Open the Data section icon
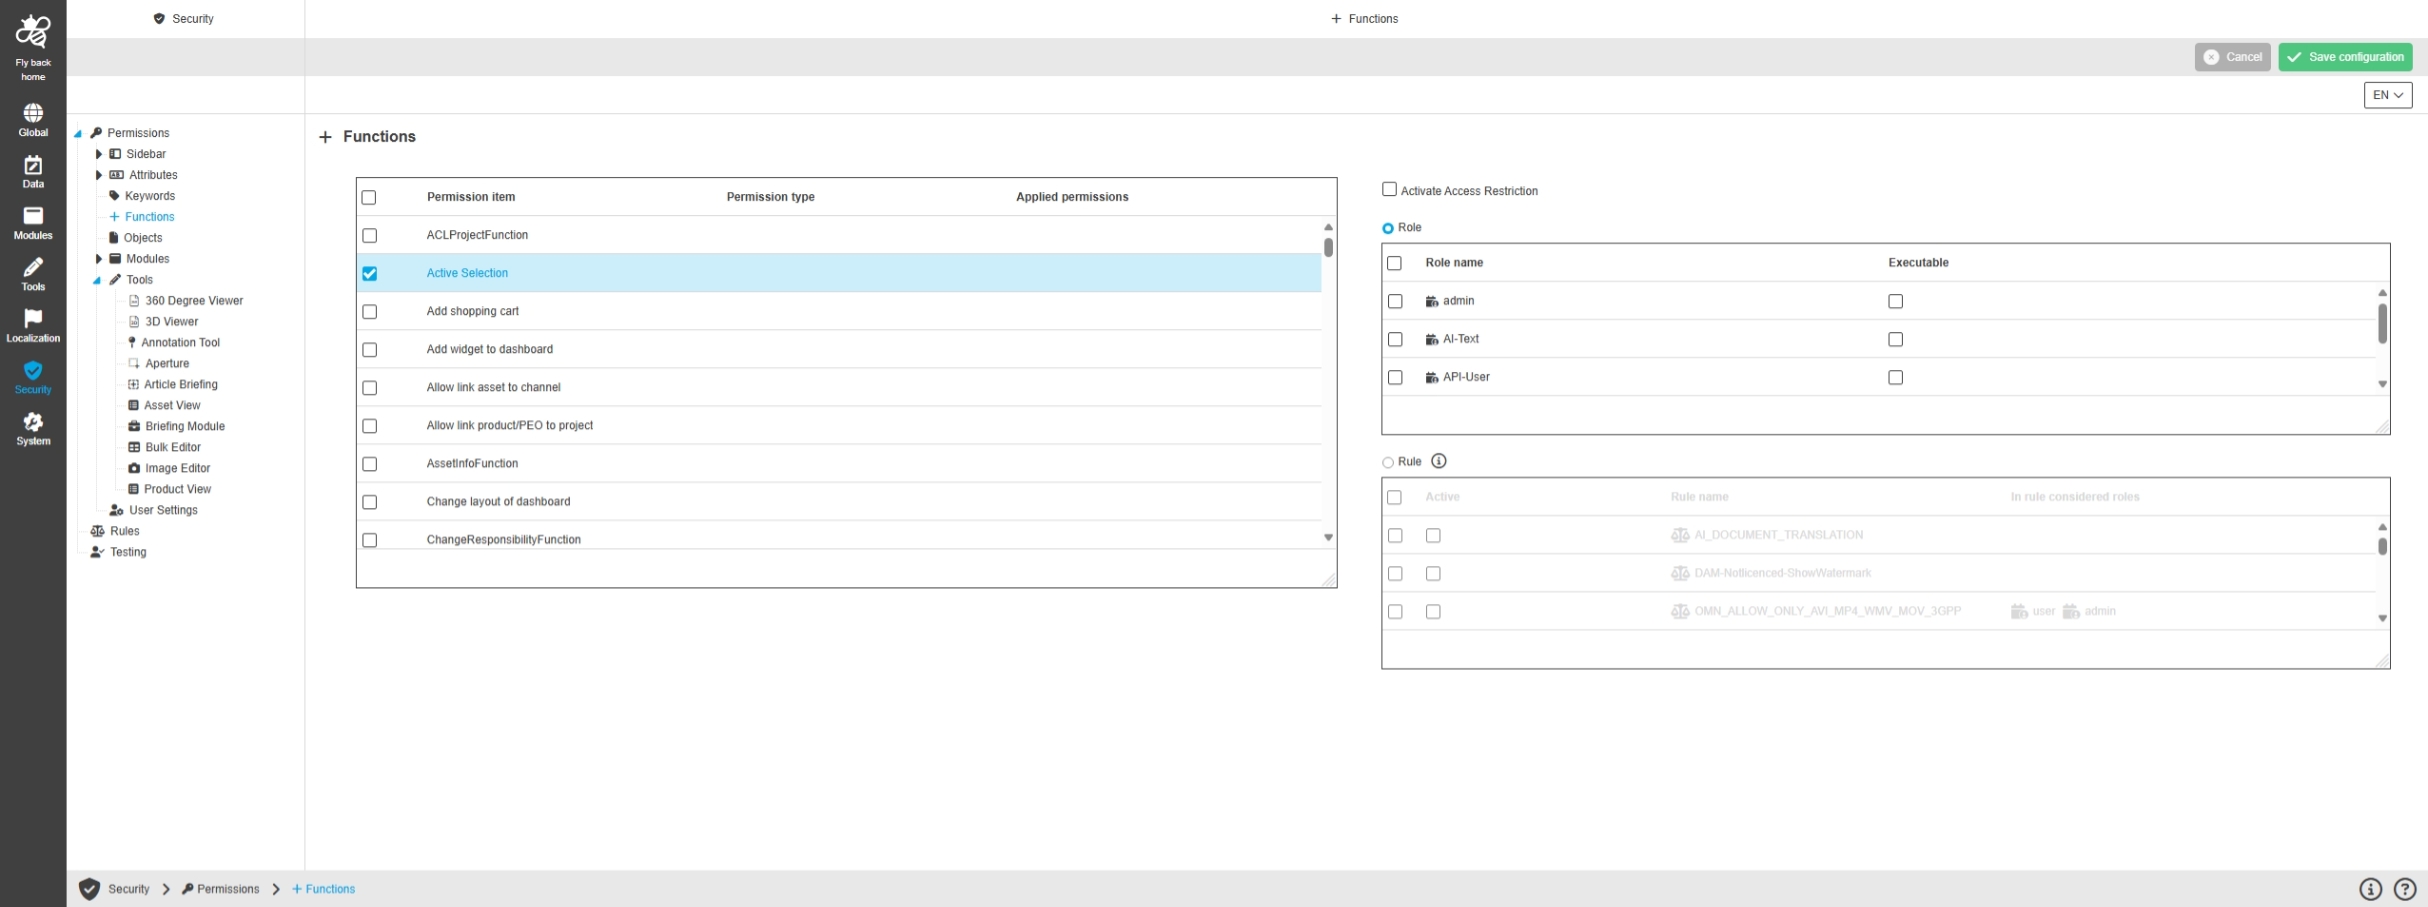The width and height of the screenshot is (2428, 907). (x=33, y=165)
